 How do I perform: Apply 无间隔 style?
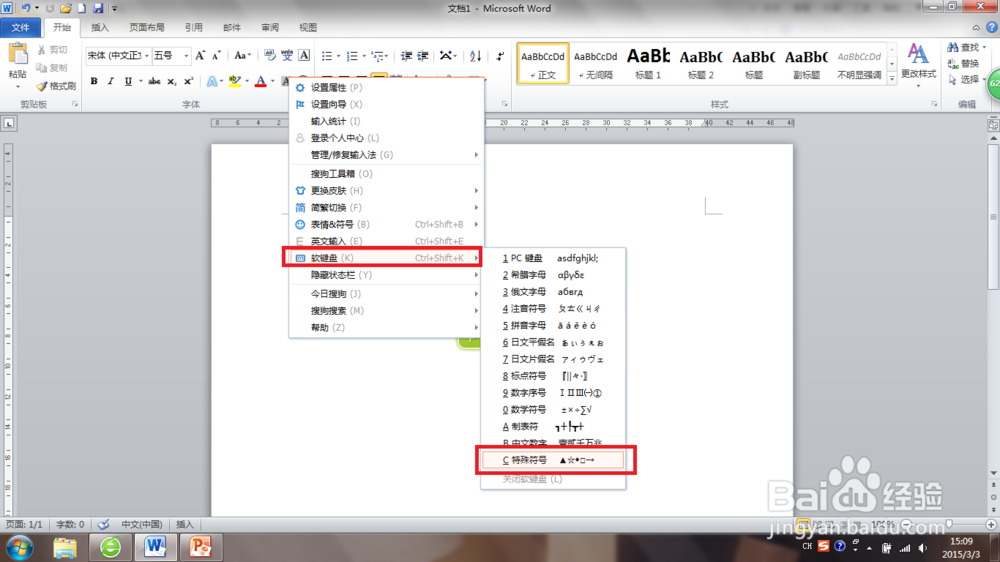point(596,63)
